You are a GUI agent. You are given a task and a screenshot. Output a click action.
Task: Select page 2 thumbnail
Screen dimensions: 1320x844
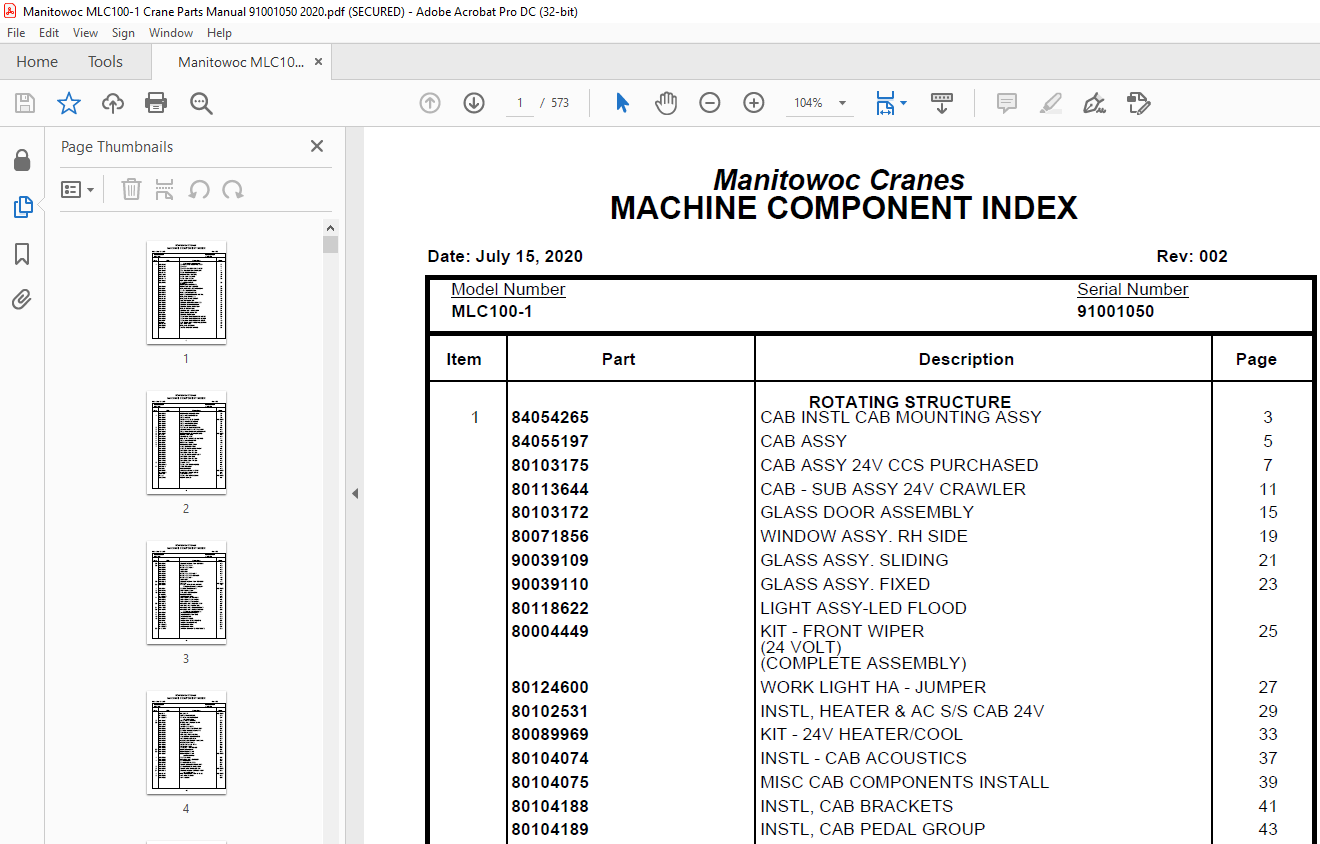186,443
